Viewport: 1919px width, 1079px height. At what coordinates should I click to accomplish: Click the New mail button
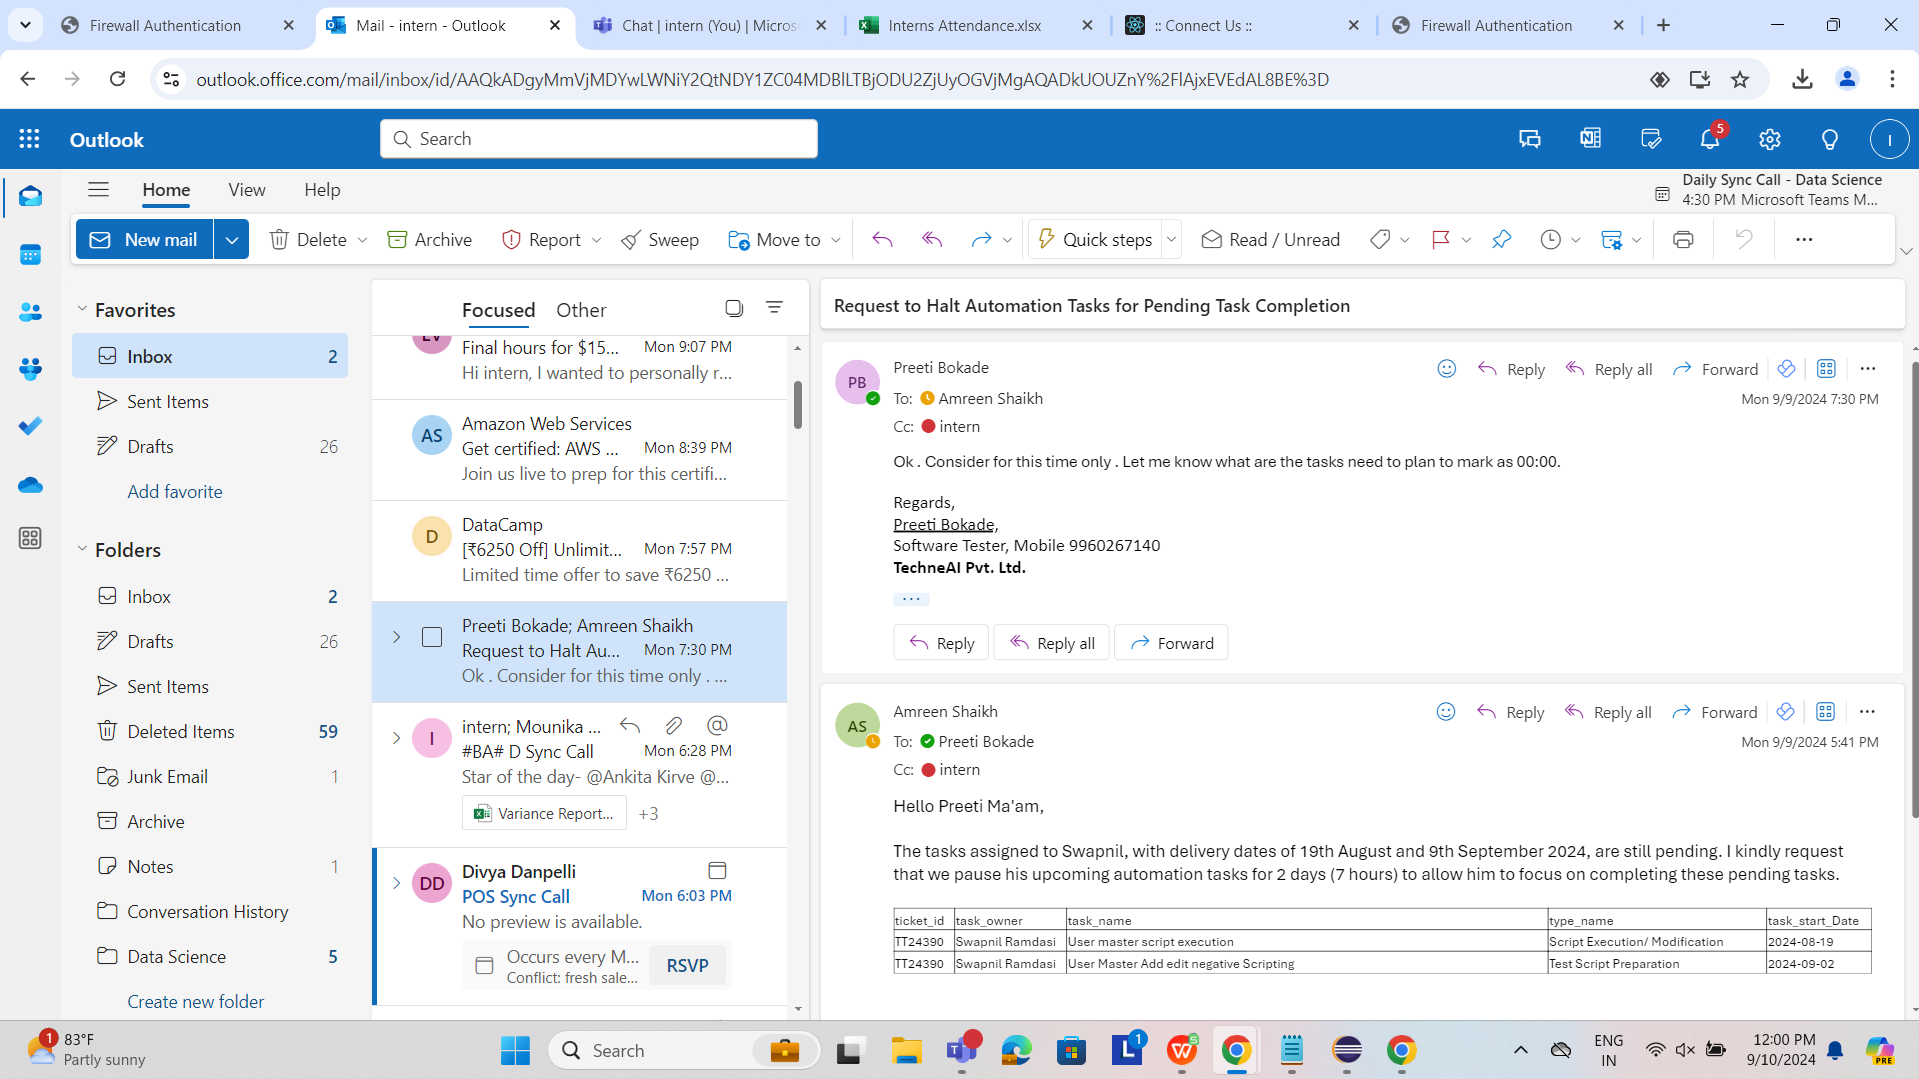[145, 240]
